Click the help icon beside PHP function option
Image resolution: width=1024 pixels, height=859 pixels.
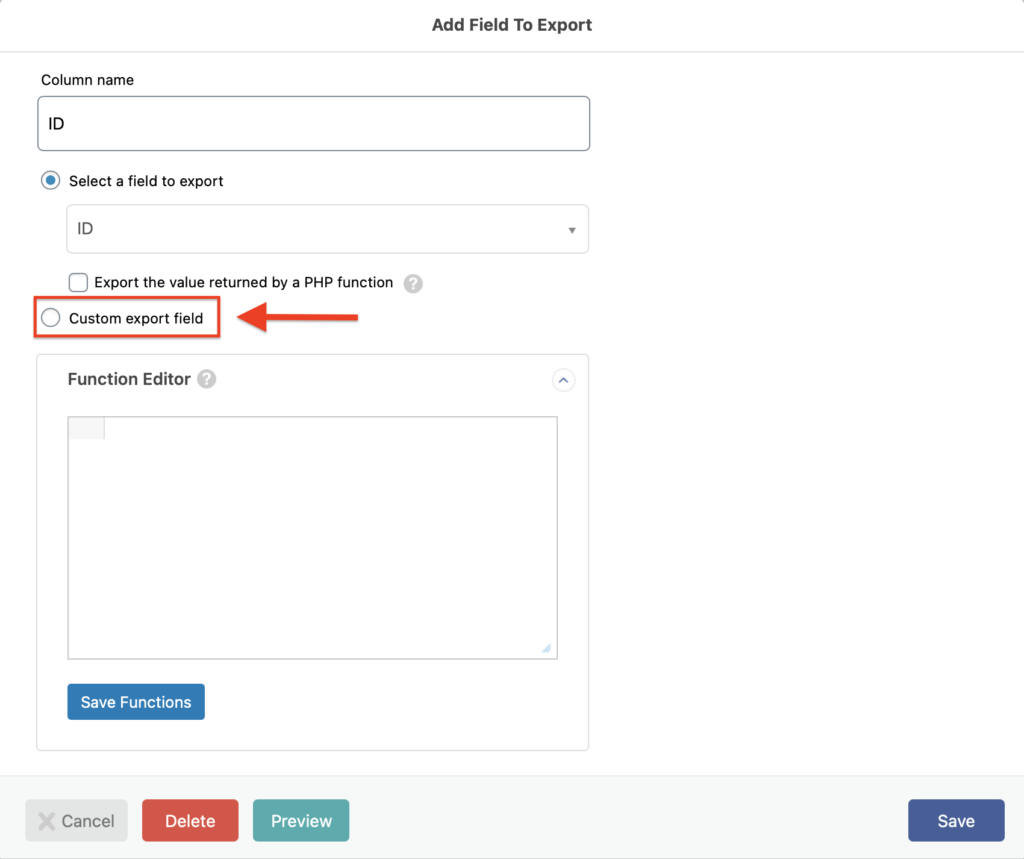coord(413,283)
